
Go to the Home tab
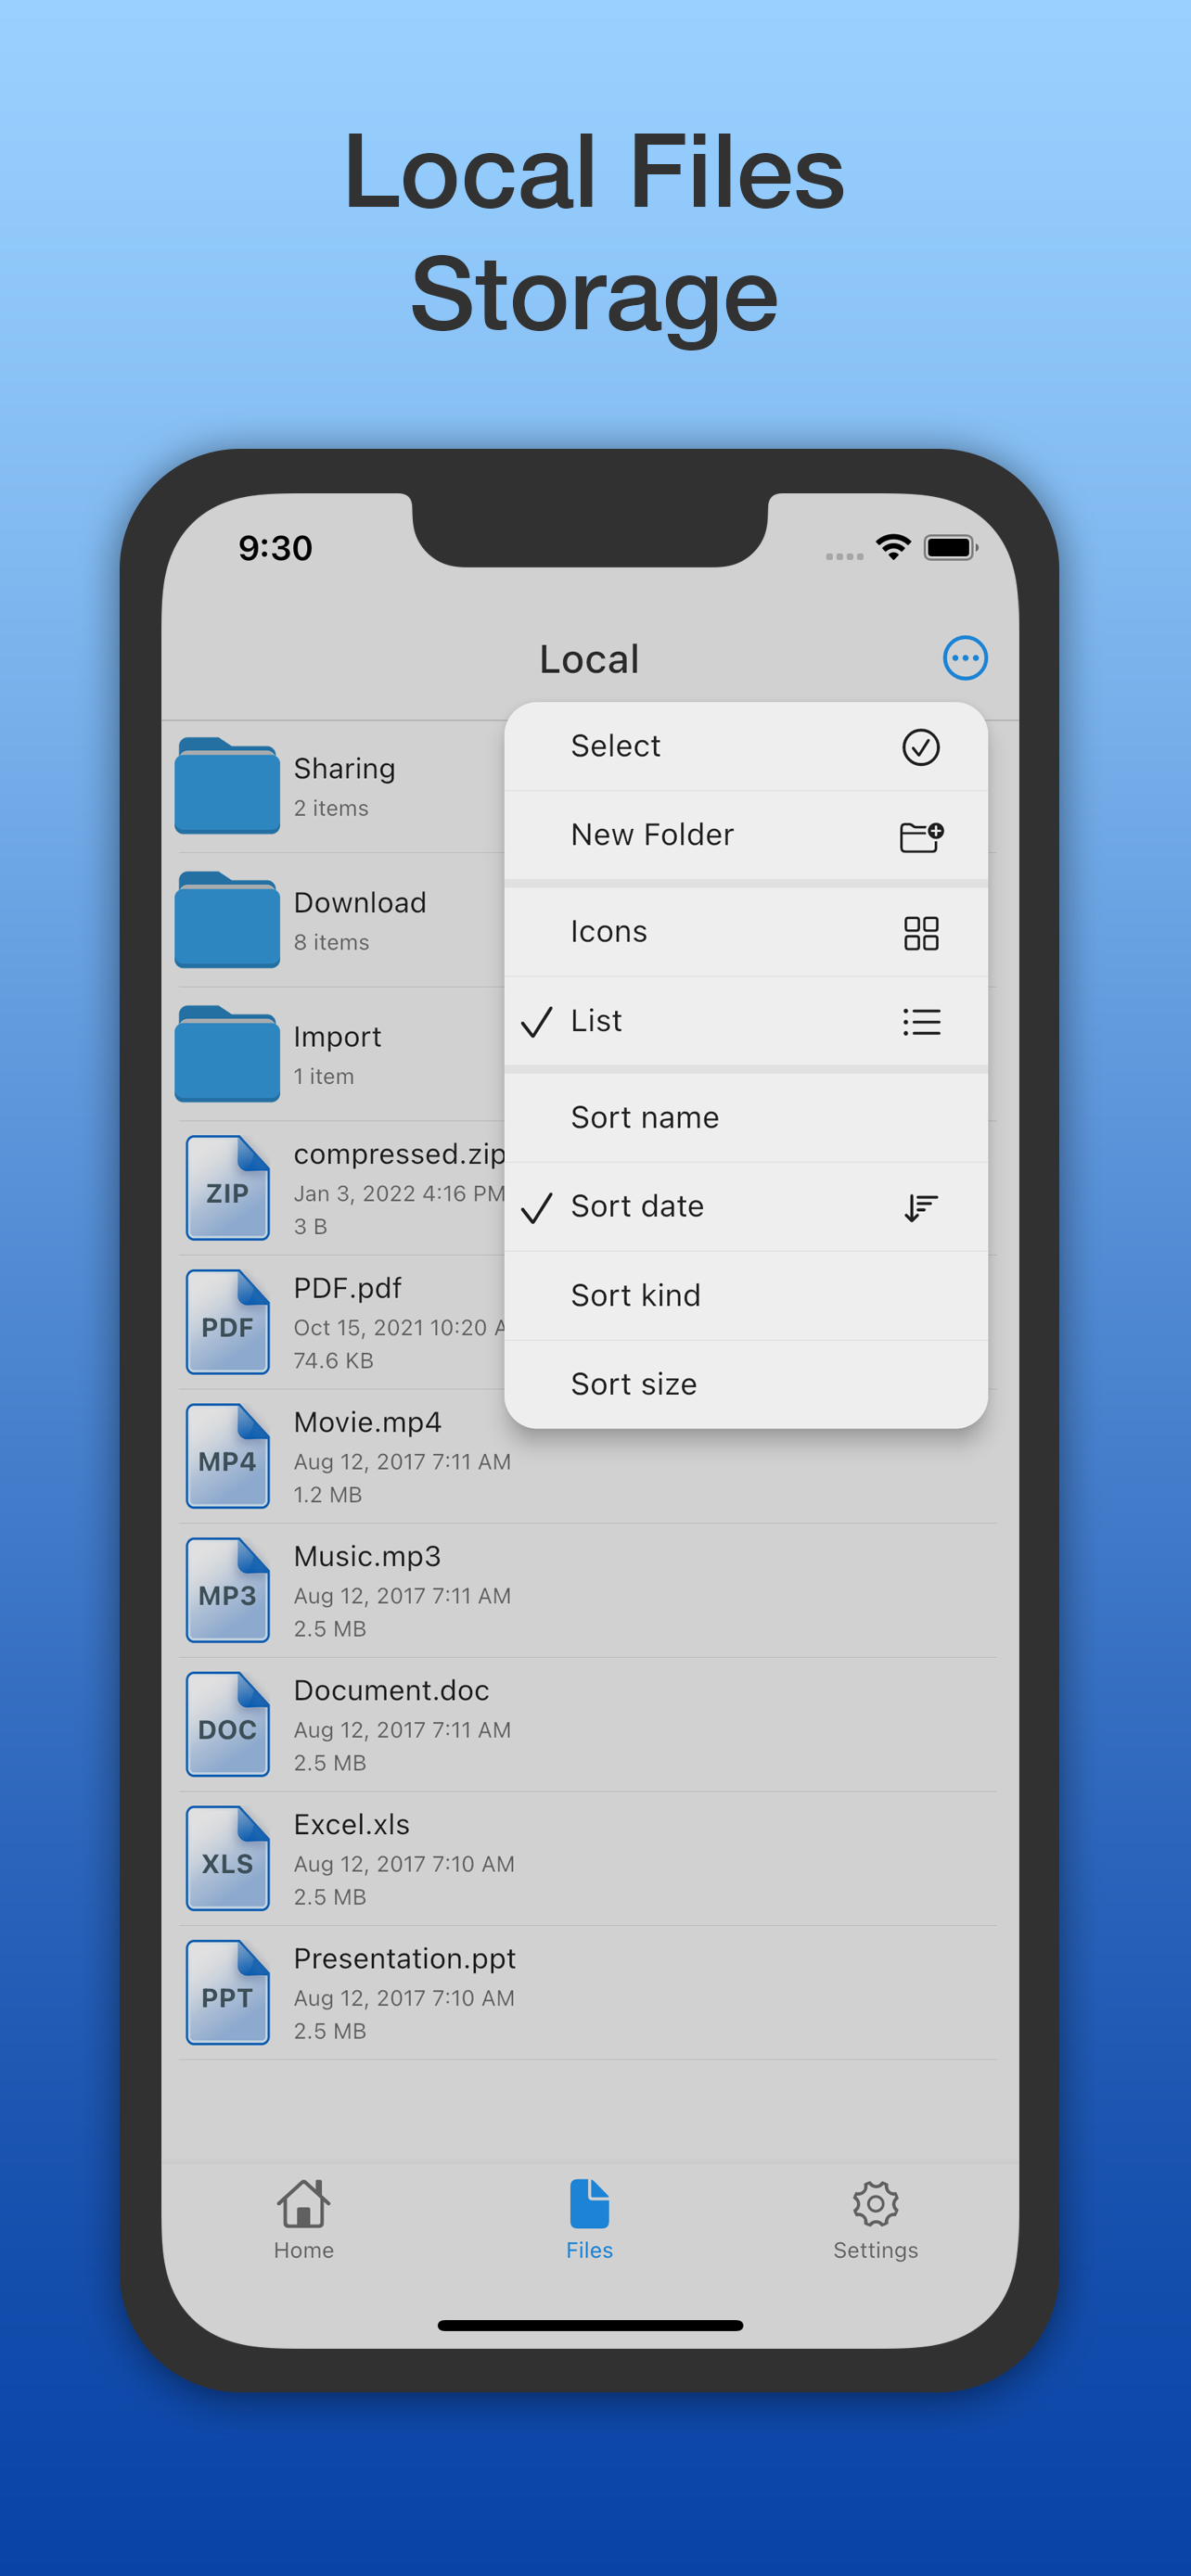[x=304, y=2220]
